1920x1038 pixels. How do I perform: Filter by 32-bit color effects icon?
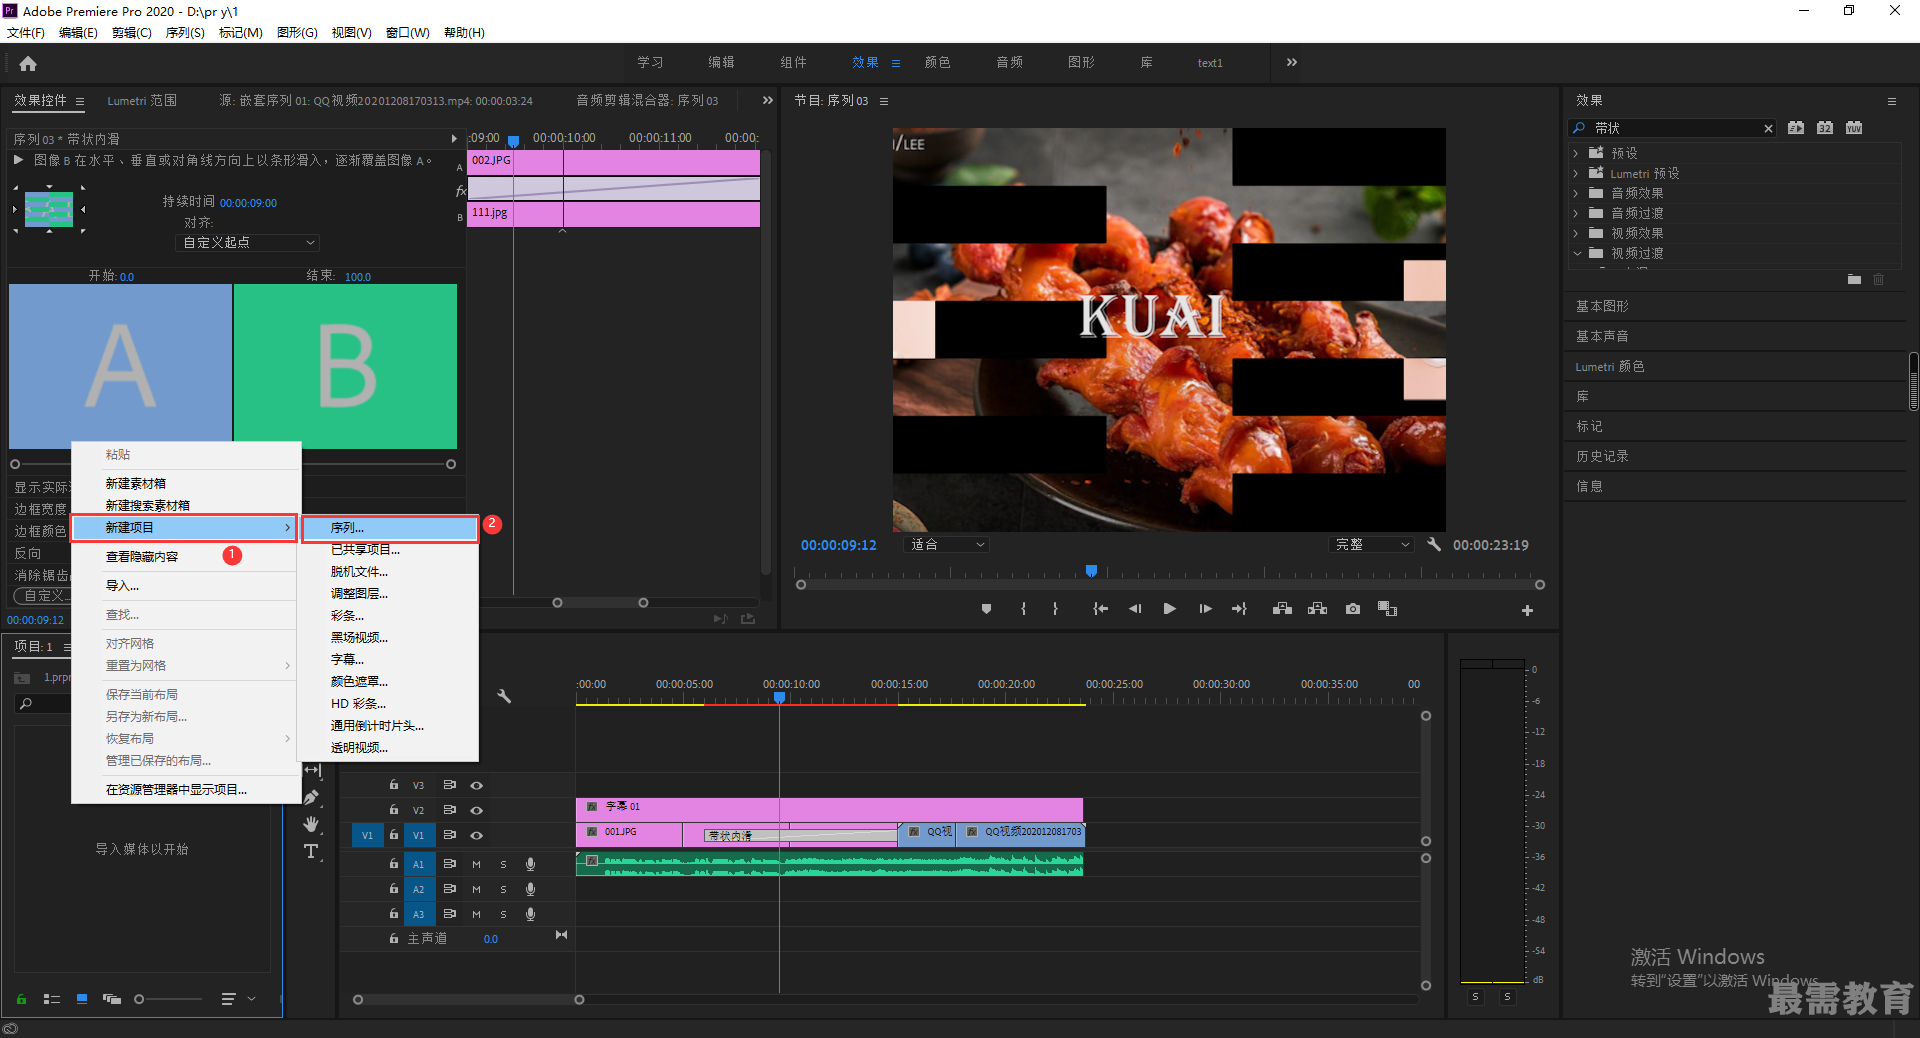pos(1825,128)
